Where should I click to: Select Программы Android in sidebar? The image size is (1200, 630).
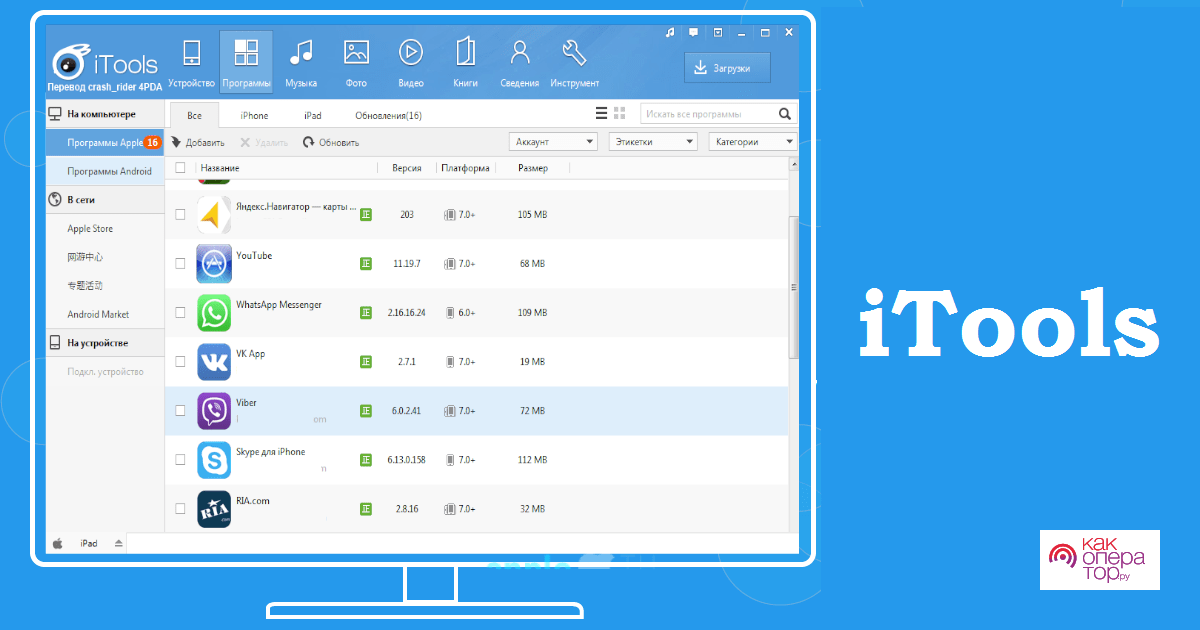109,171
